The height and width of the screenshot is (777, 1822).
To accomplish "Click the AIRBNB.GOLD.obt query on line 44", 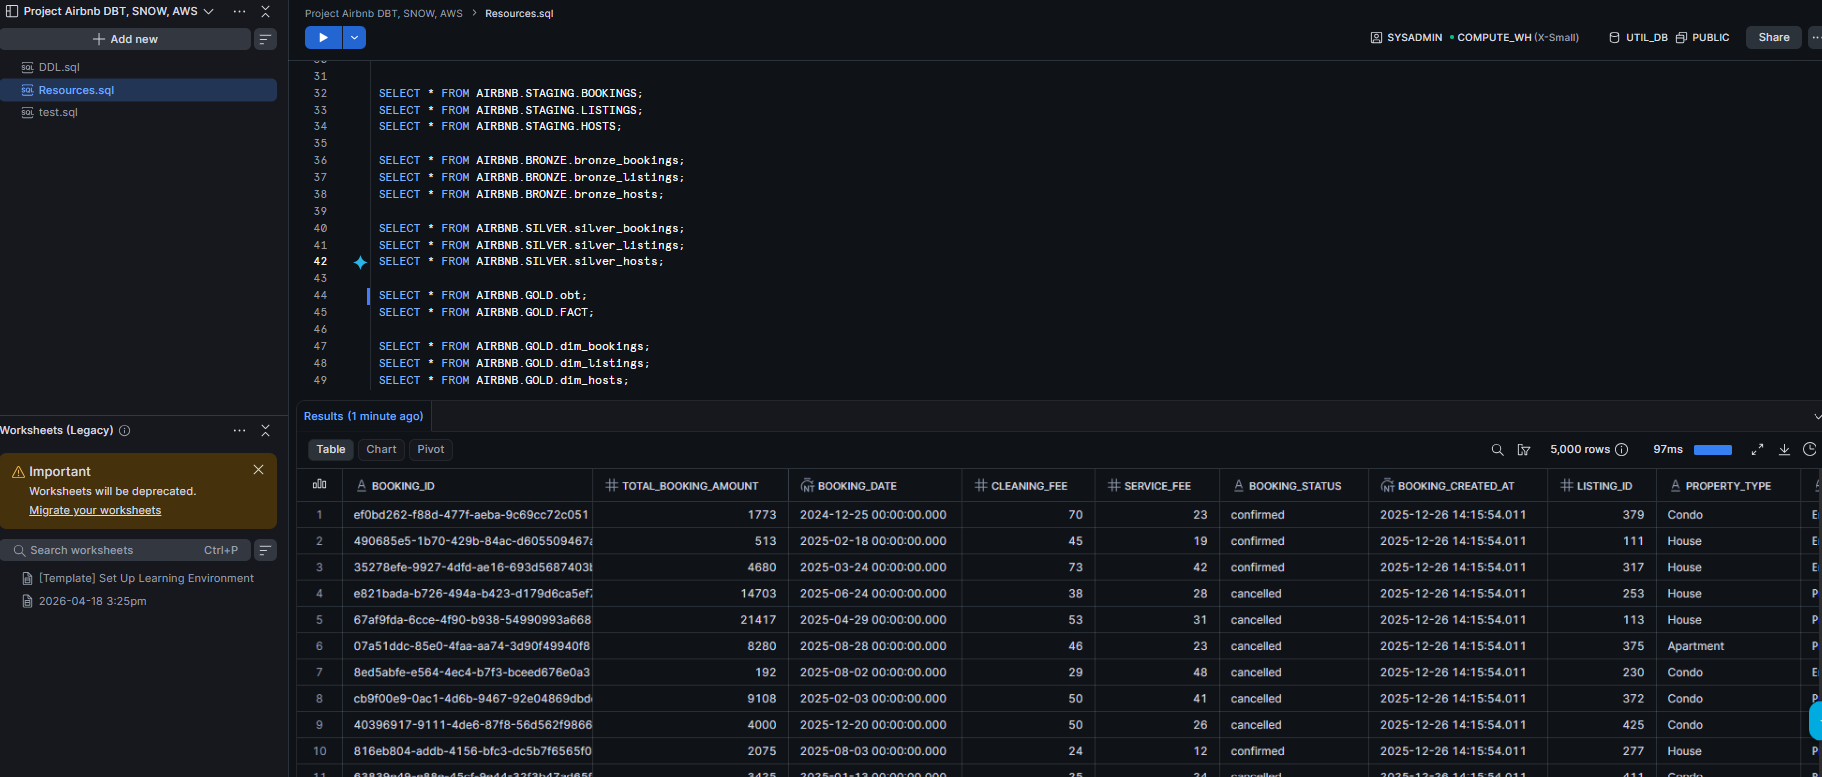I will [483, 296].
